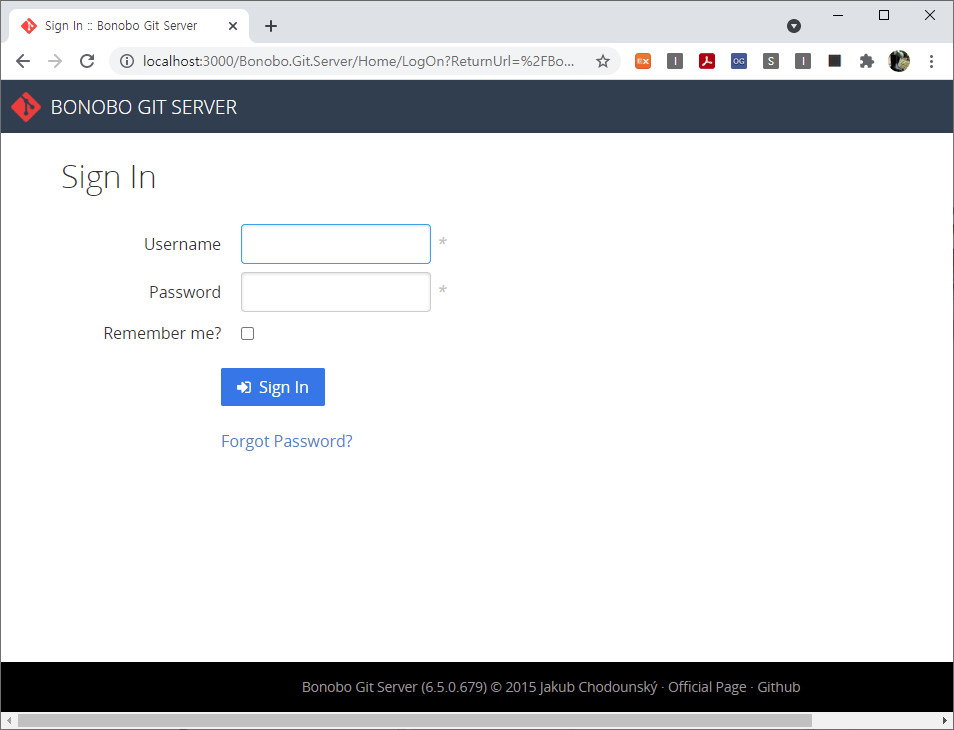Focus the Password input field
954x730 pixels.
[x=336, y=292]
